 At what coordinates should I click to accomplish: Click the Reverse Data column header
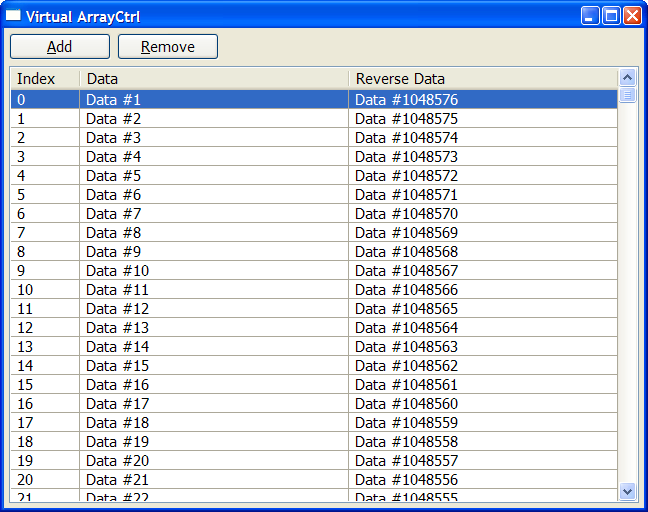pos(482,79)
